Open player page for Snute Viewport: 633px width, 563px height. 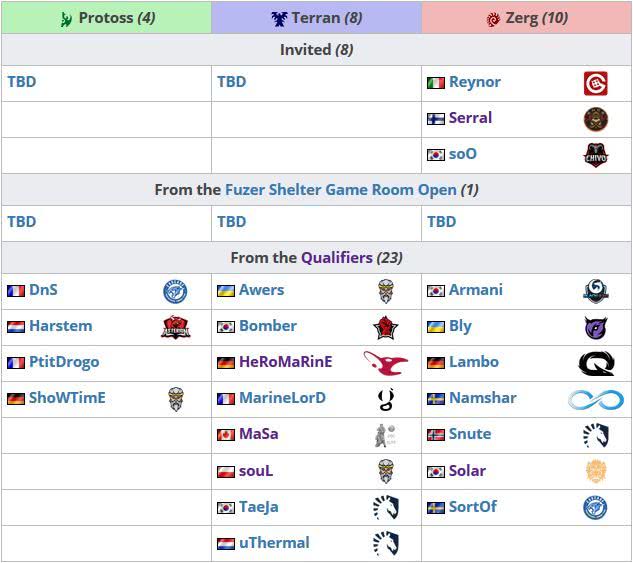(470, 434)
